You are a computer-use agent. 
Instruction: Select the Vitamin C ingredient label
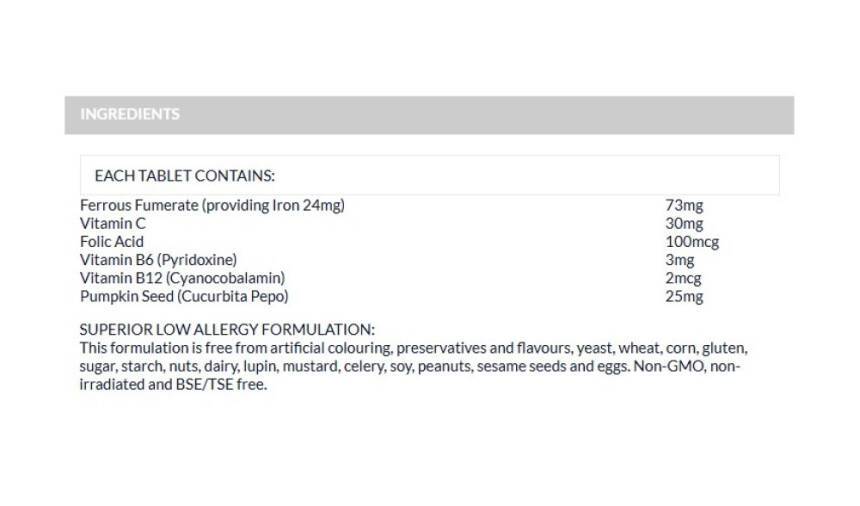[x=113, y=223]
